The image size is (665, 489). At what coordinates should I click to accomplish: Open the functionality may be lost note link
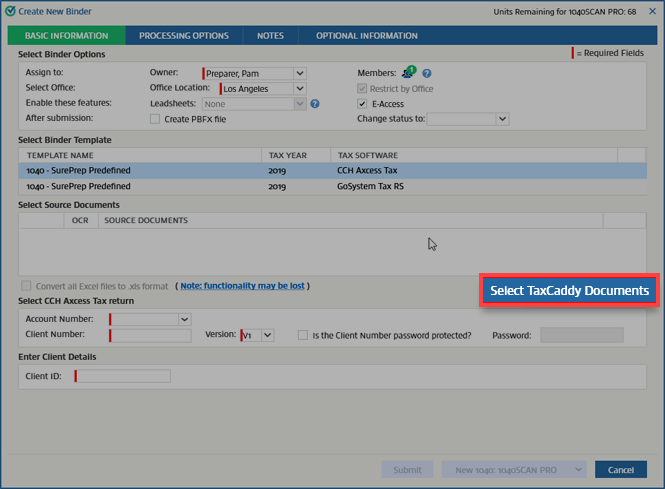pos(242,286)
